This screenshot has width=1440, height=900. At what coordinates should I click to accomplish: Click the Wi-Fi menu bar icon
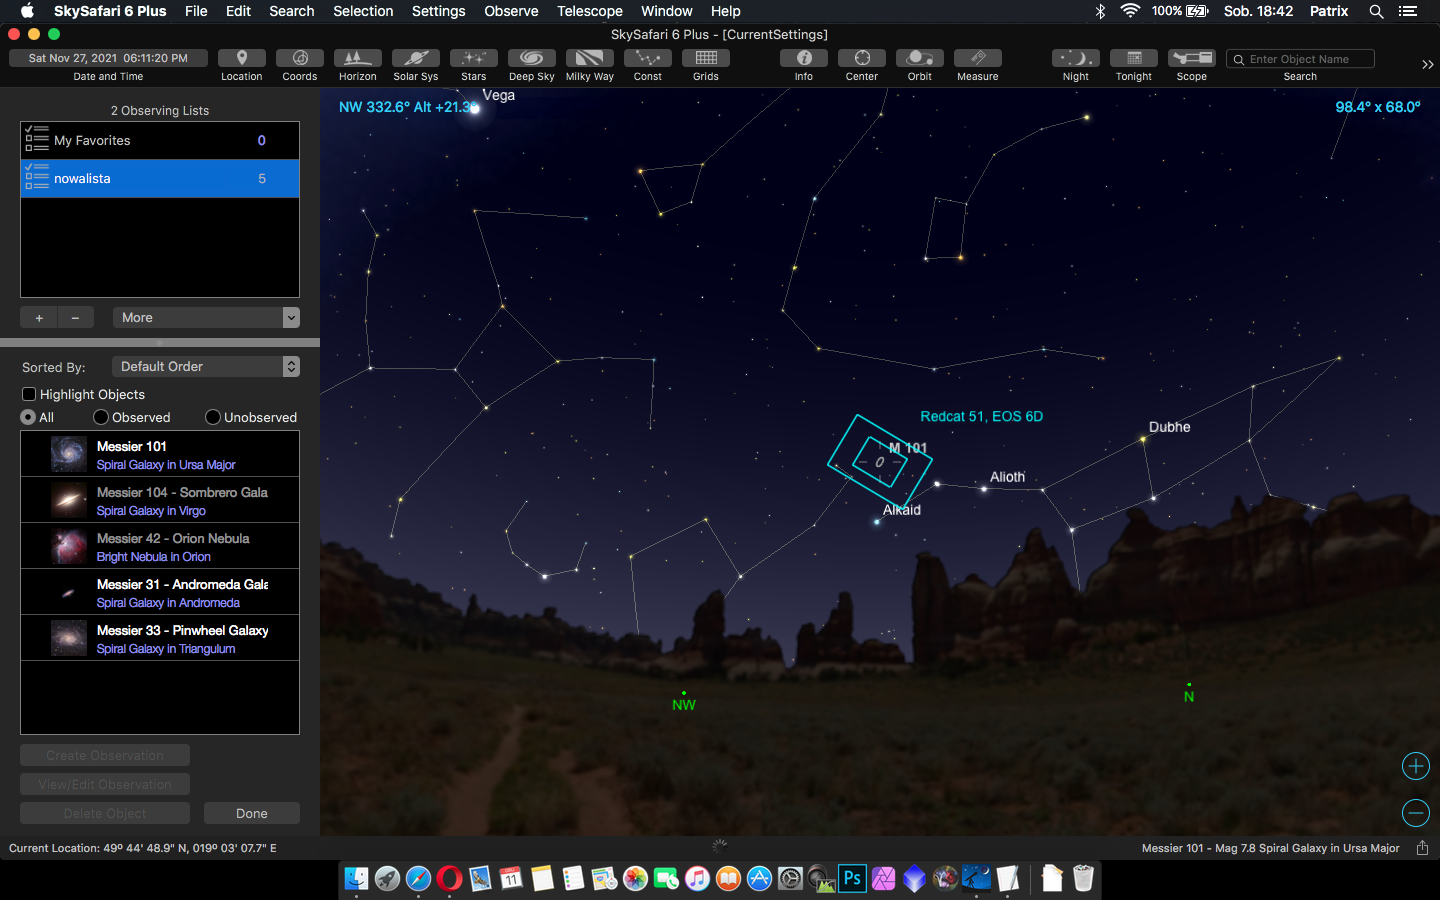[1130, 11]
